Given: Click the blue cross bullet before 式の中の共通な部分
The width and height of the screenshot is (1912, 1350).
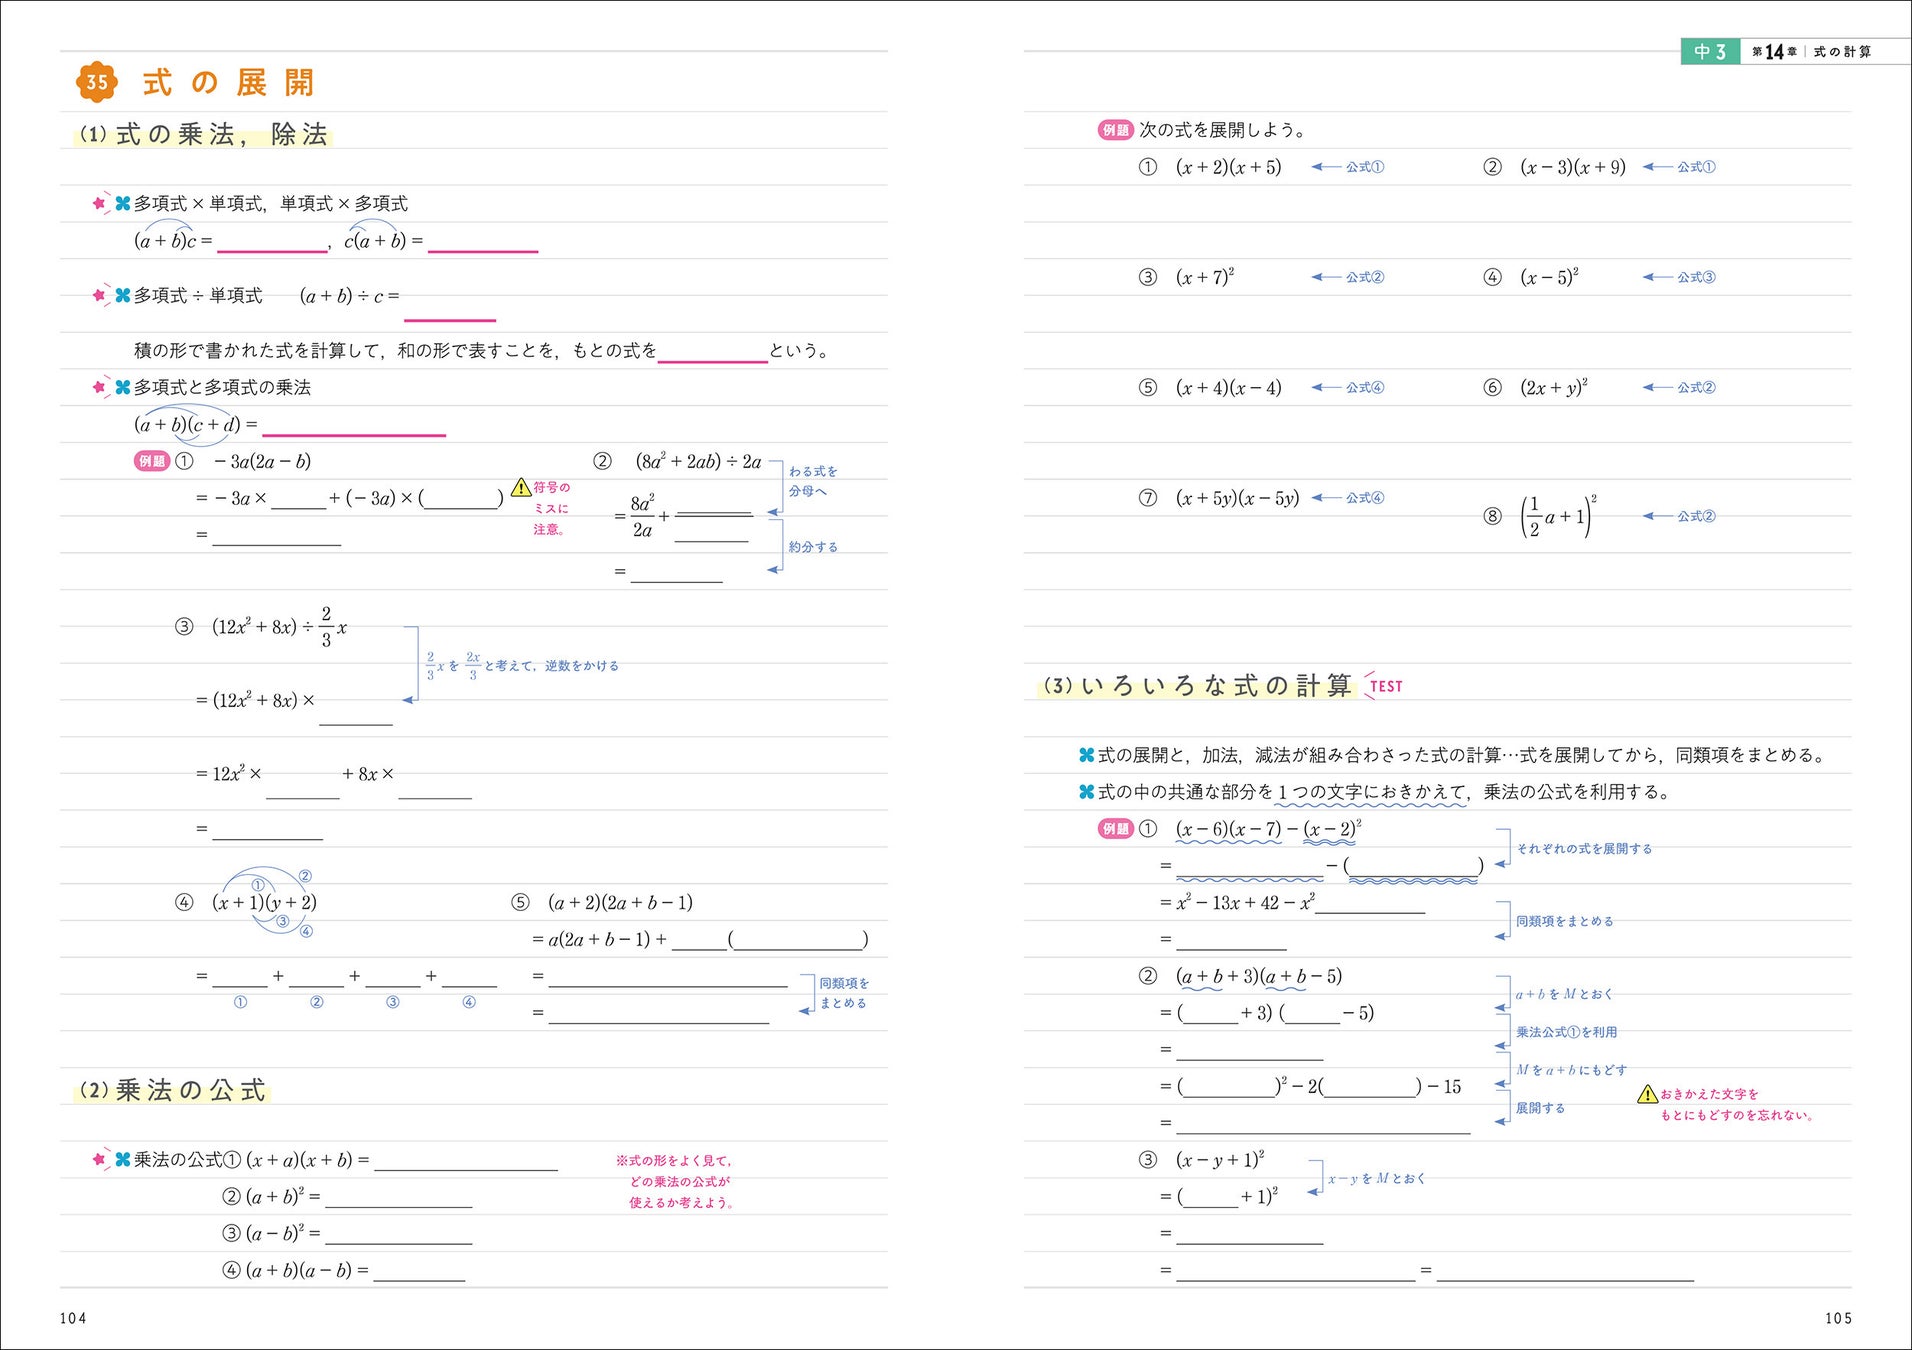Looking at the screenshot, I should (x=1086, y=792).
